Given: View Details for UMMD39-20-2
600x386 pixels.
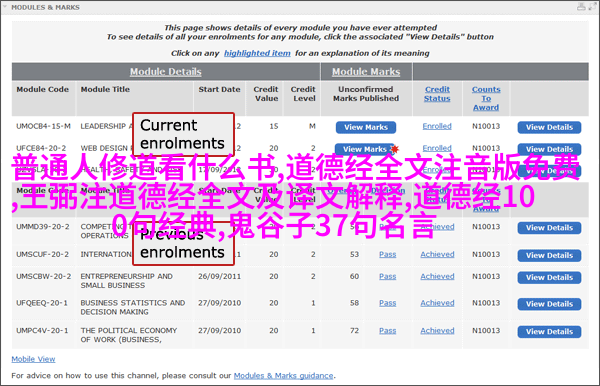Looking at the screenshot, I should click(x=549, y=228).
